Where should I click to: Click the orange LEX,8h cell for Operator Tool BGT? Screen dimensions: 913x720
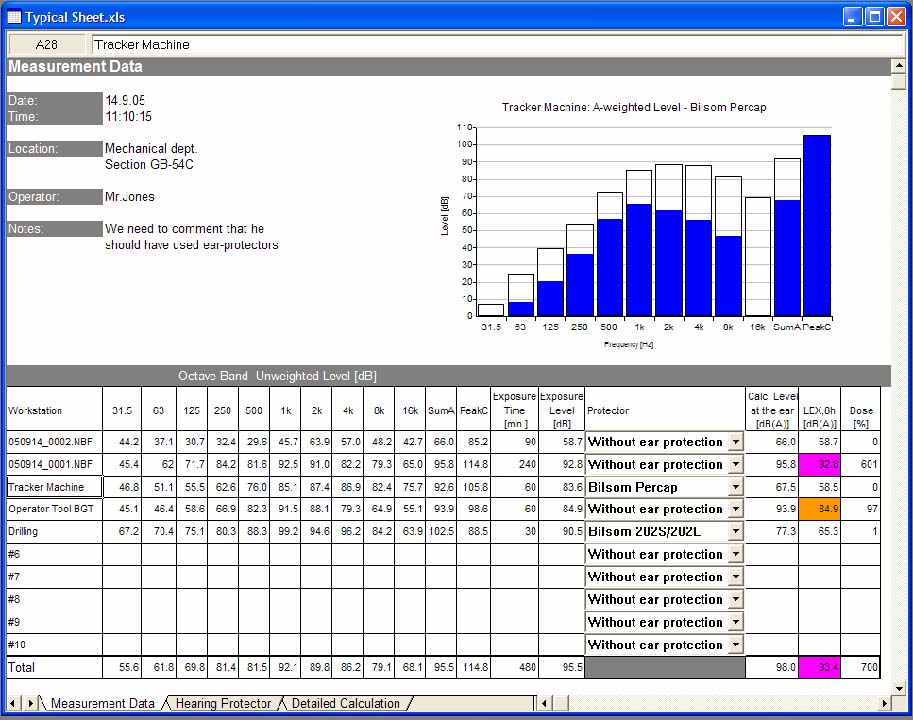[819, 509]
